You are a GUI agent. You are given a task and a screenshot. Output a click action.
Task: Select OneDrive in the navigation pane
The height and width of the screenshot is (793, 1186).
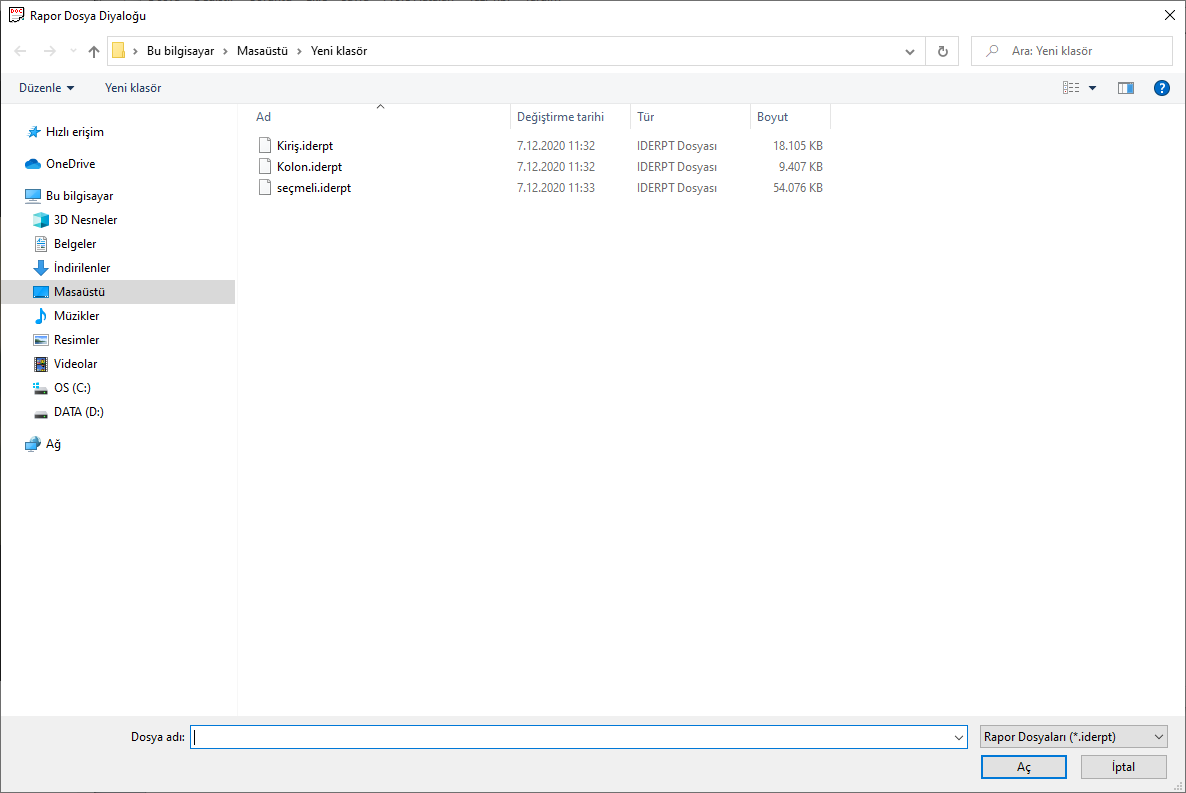pos(70,163)
